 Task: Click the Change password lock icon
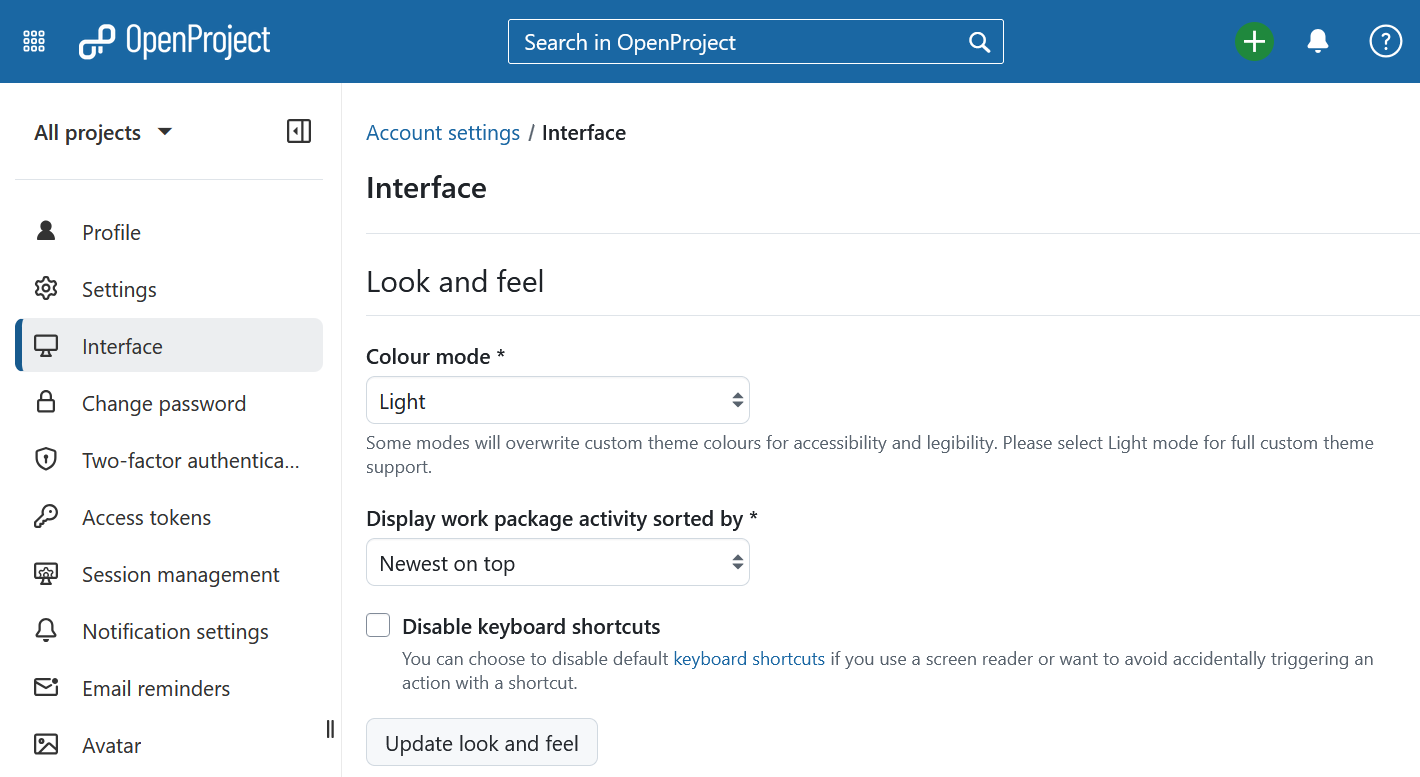tap(46, 402)
